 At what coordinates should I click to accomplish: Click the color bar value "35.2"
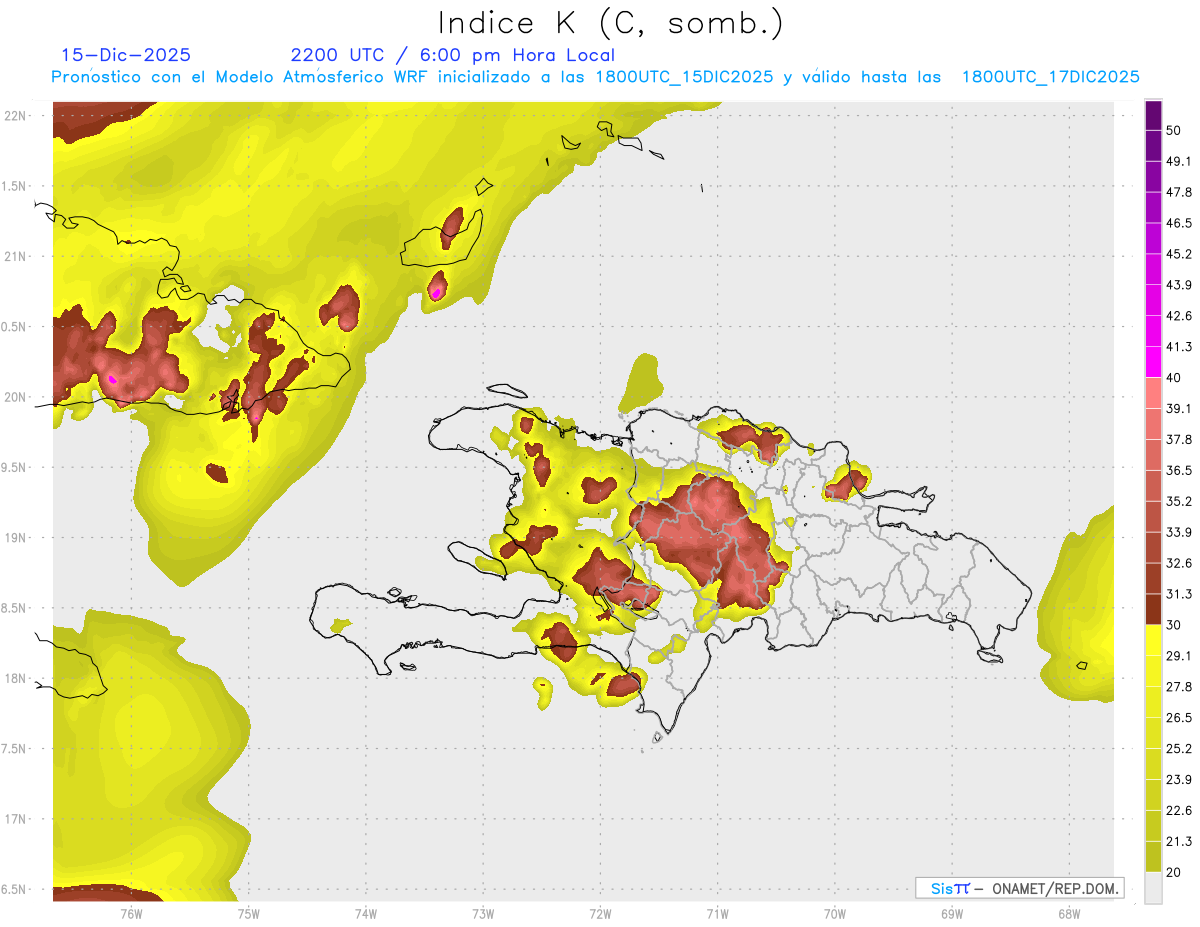[x=1179, y=501]
